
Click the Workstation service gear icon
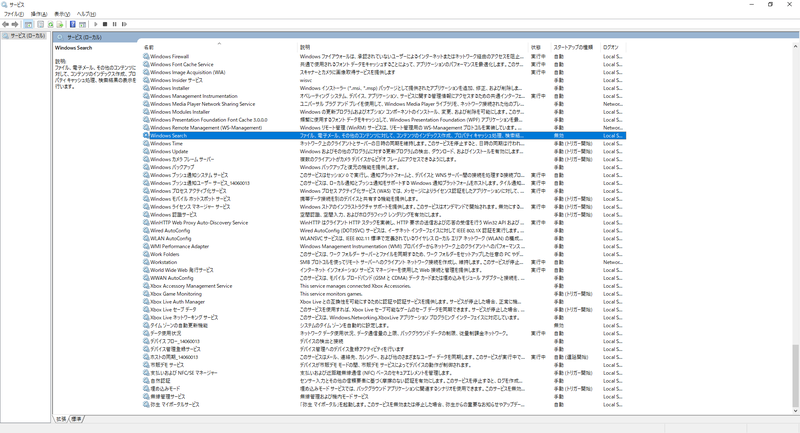pos(146,262)
